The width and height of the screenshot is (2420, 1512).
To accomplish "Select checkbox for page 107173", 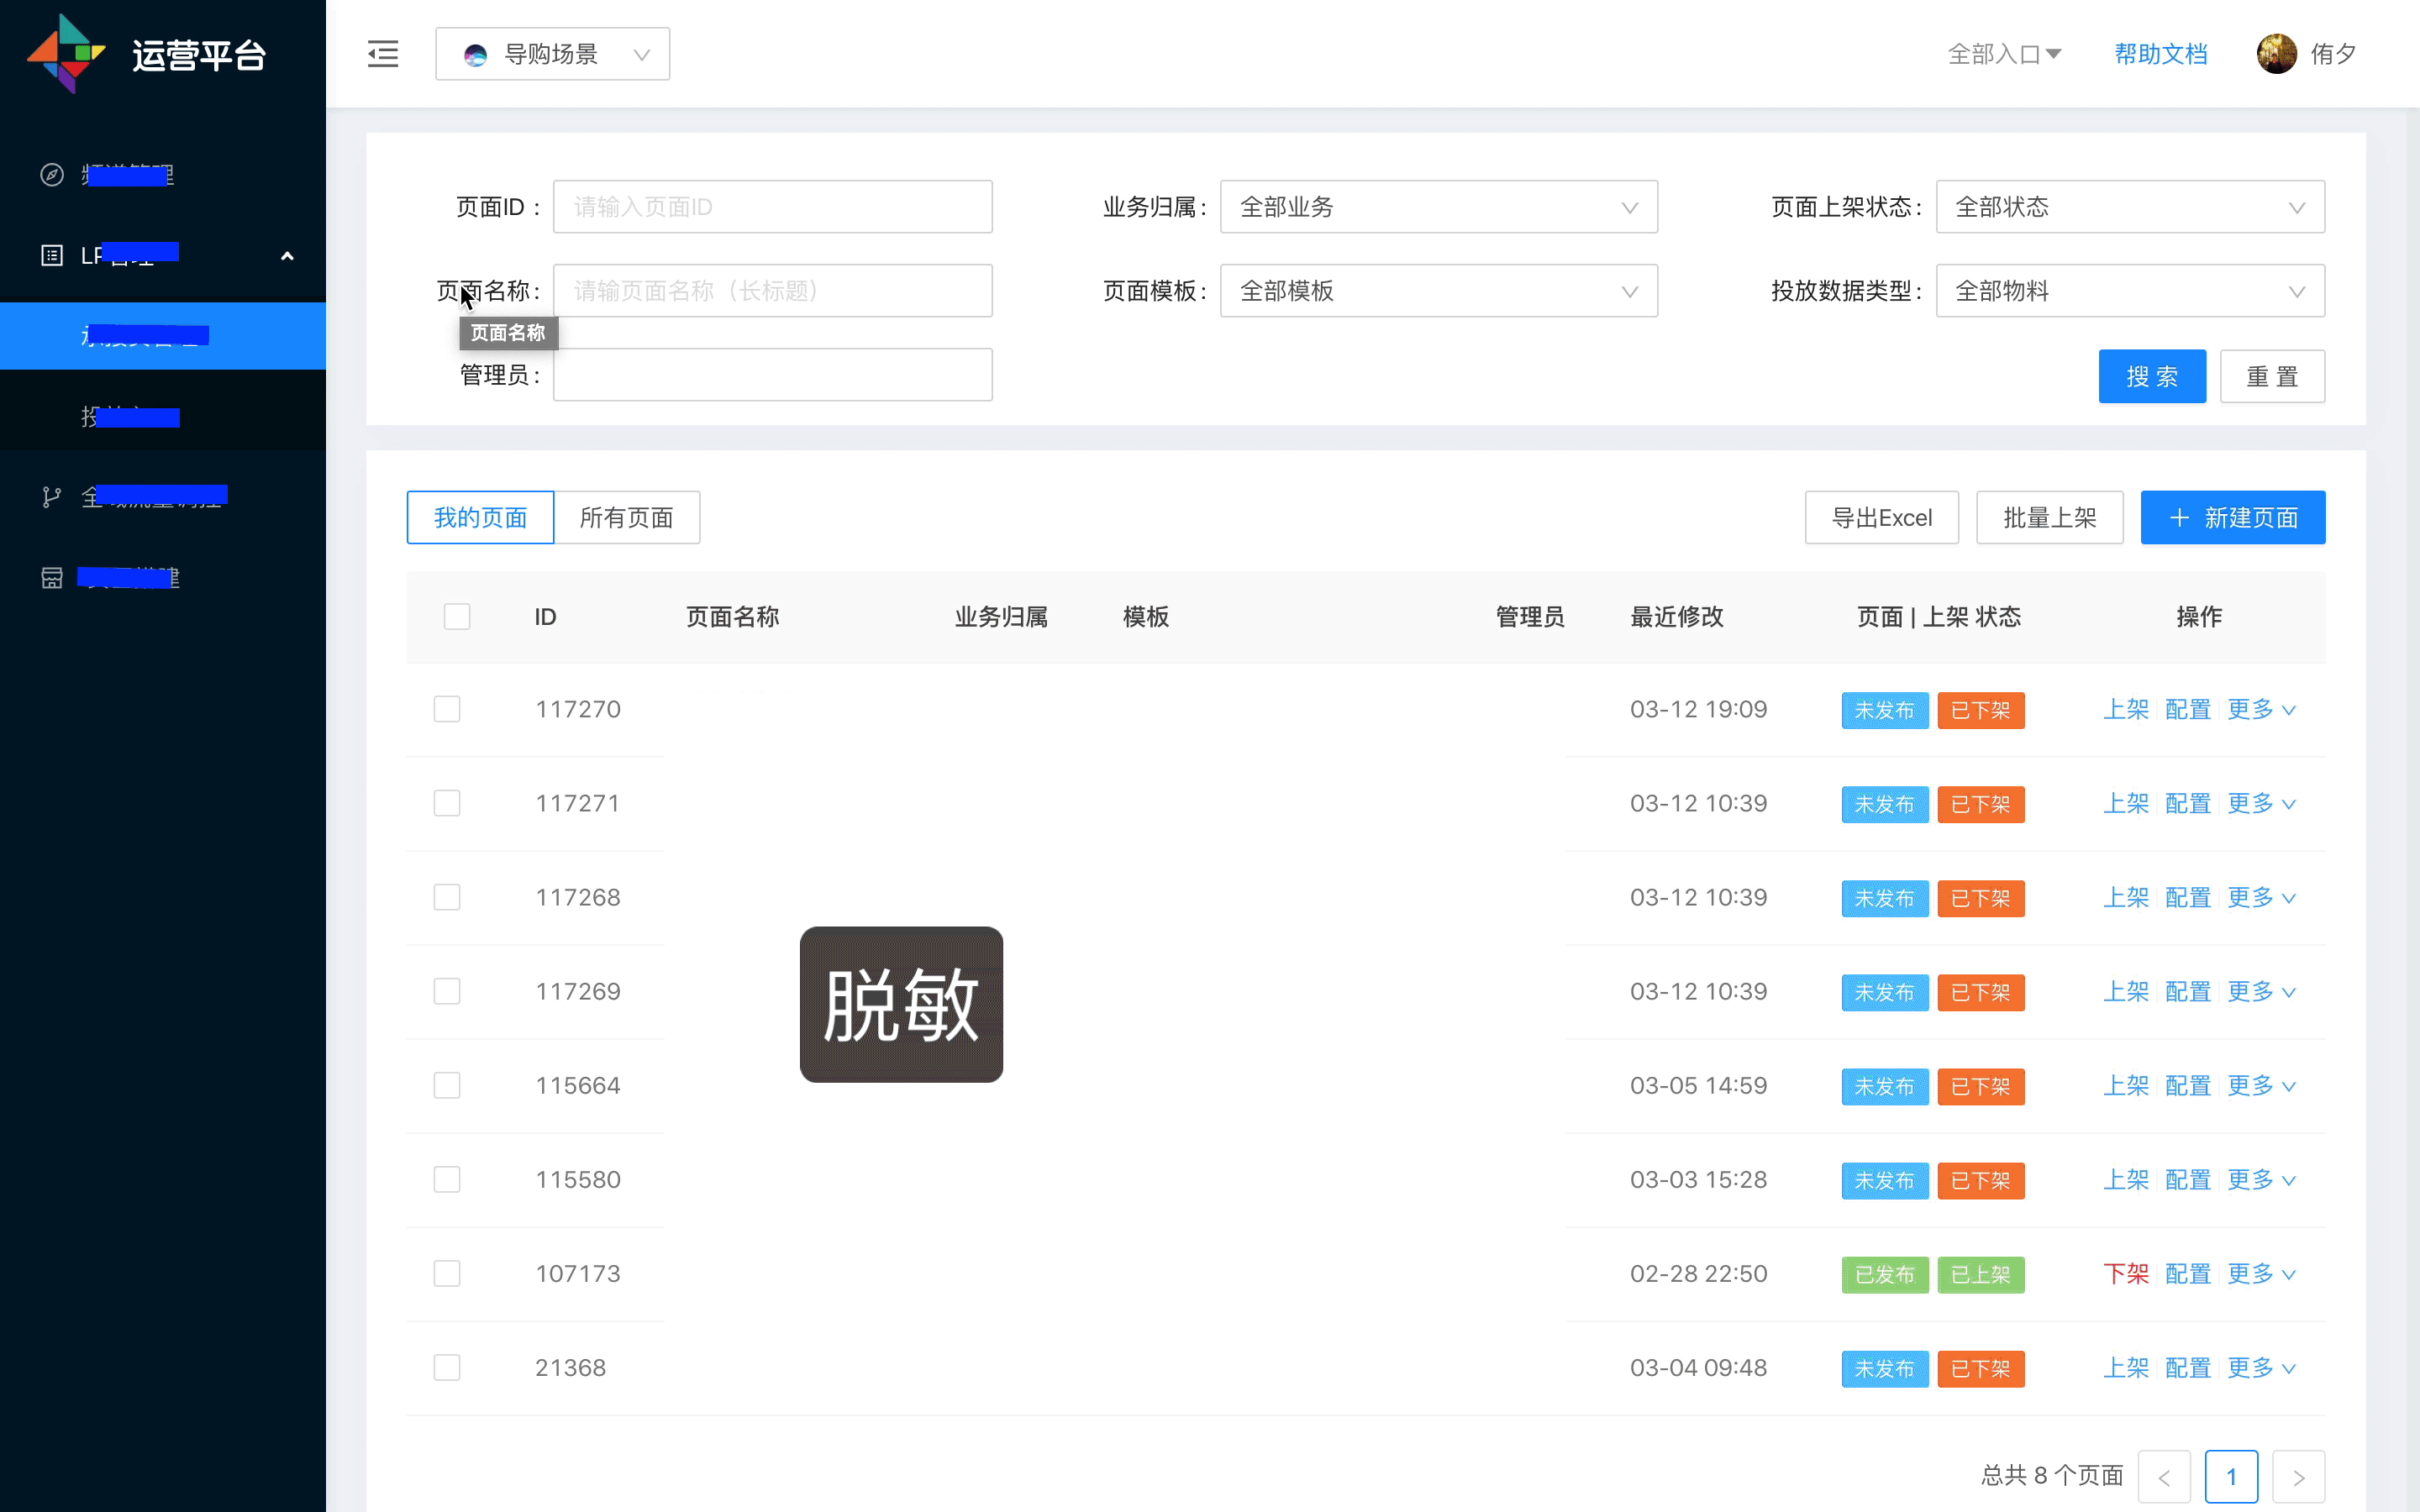I will coord(447,1274).
